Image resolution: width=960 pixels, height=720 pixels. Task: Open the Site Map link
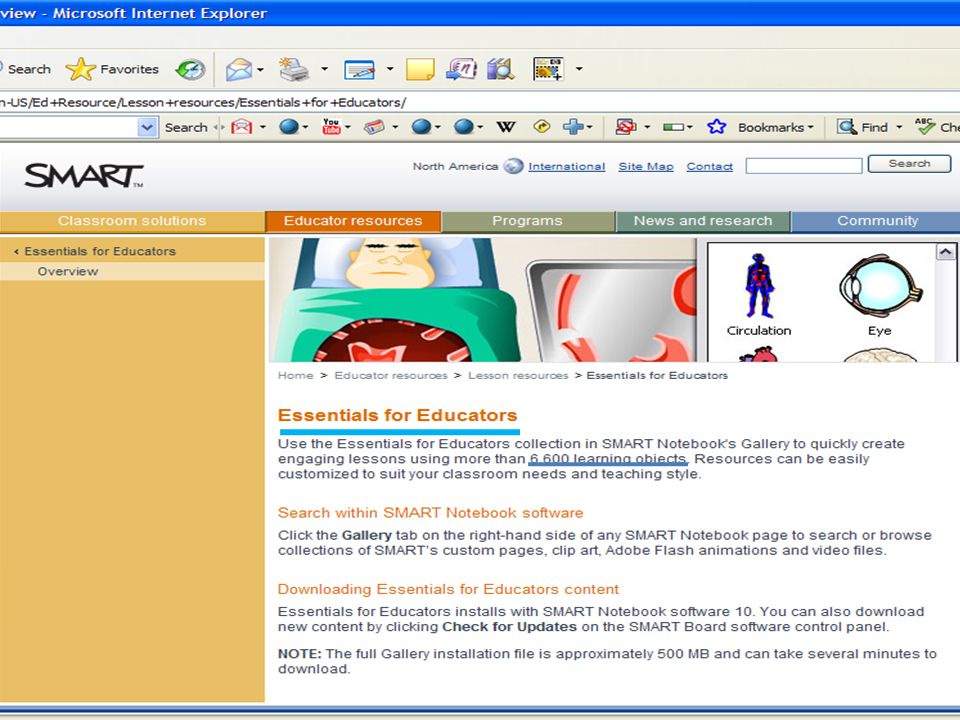point(646,167)
